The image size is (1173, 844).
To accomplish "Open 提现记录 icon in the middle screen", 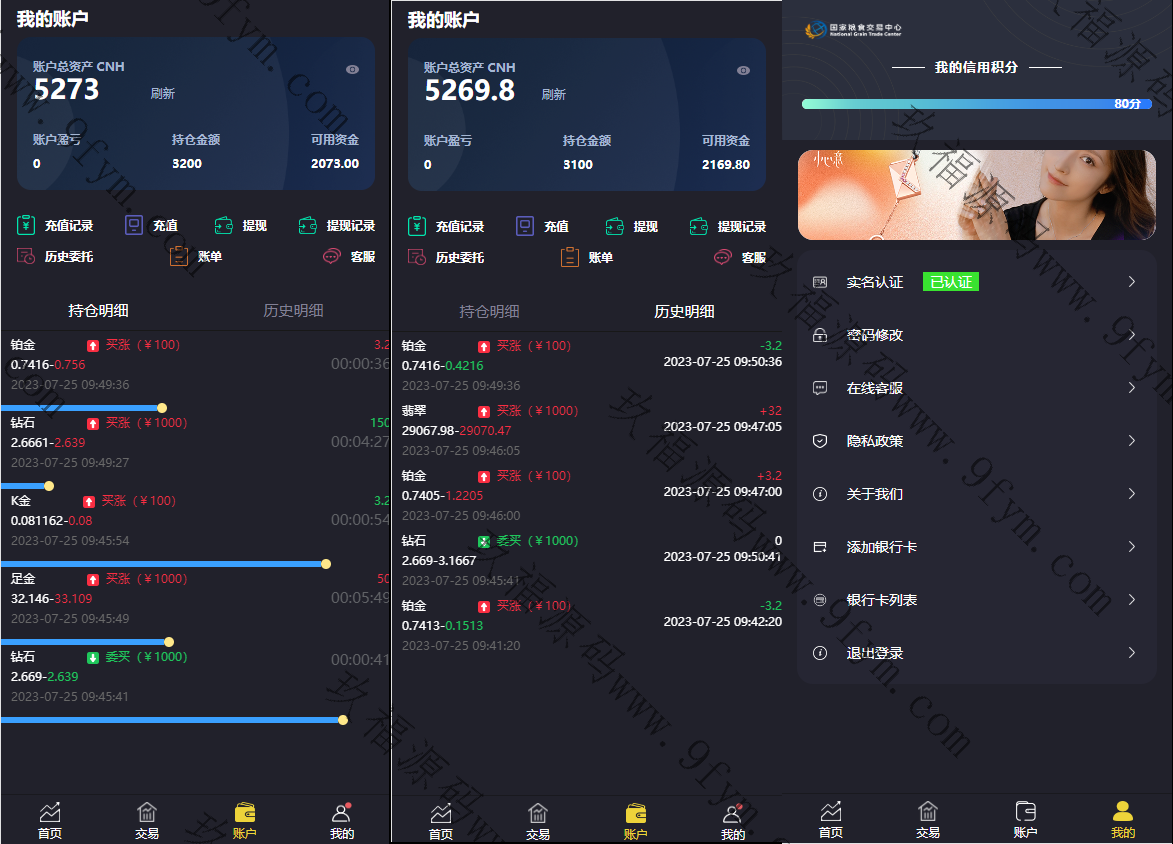I will pyautogui.click(x=700, y=227).
